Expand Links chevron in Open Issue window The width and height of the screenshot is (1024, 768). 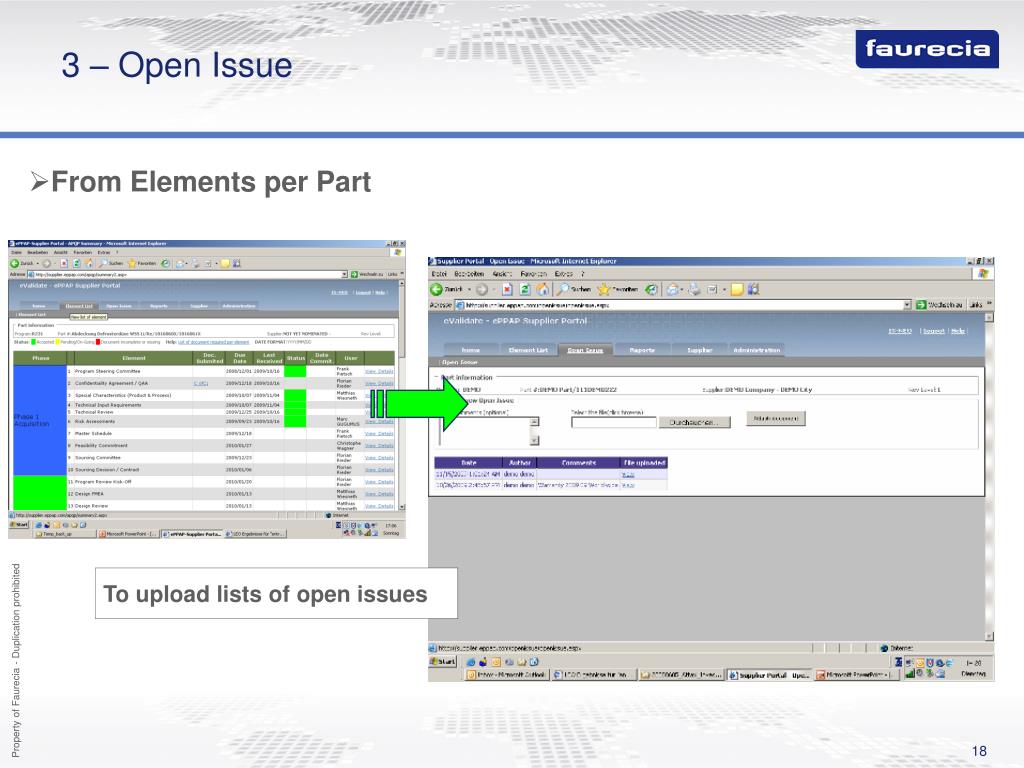989,304
